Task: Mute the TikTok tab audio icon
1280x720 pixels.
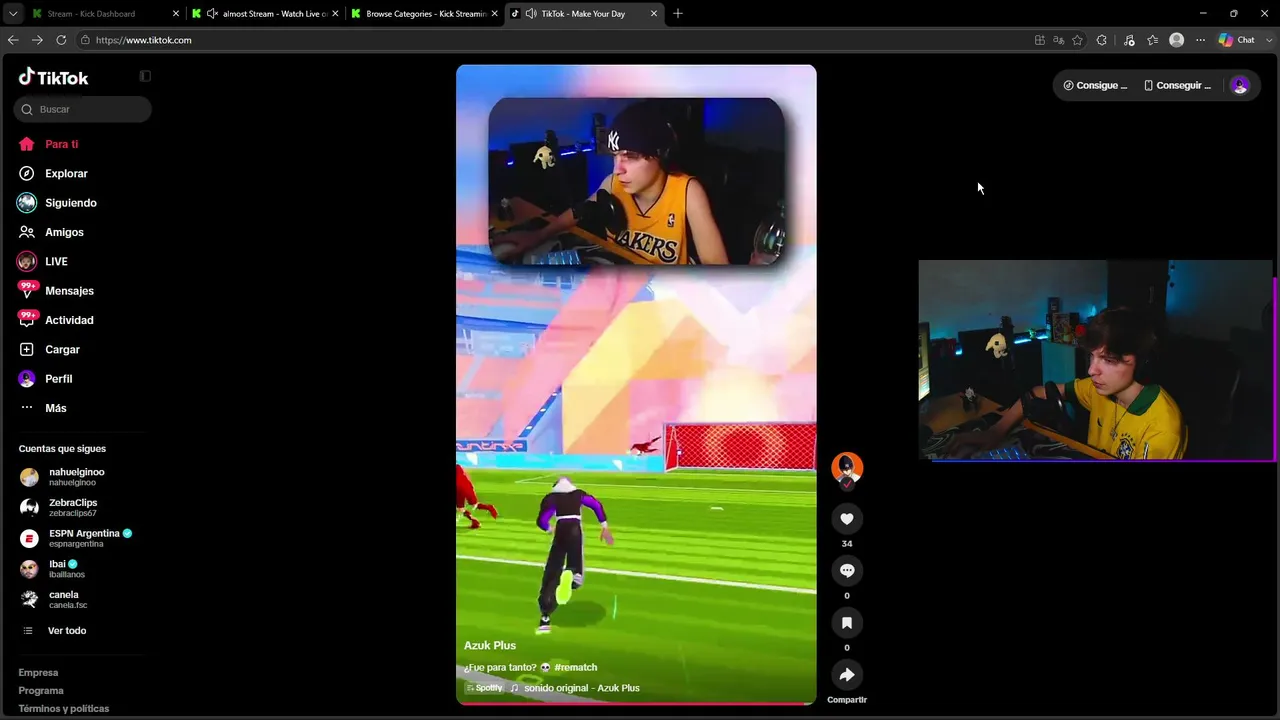Action: [530, 14]
